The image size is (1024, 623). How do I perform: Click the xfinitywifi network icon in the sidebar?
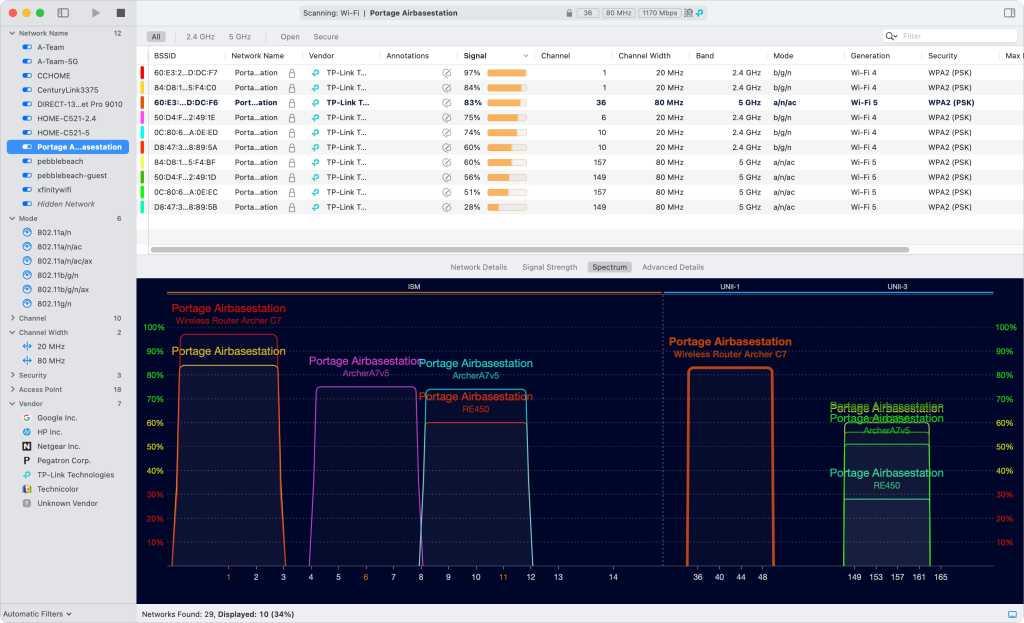[27, 189]
